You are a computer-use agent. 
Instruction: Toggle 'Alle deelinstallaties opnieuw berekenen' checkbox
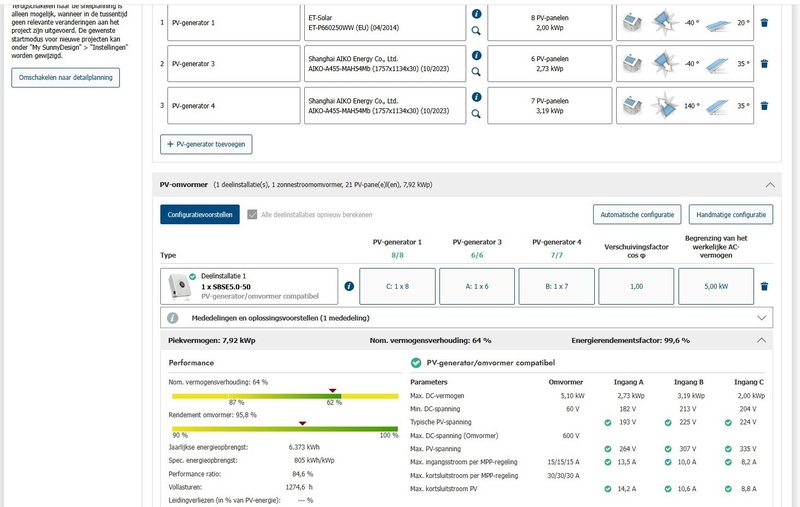pyautogui.click(x=252, y=214)
